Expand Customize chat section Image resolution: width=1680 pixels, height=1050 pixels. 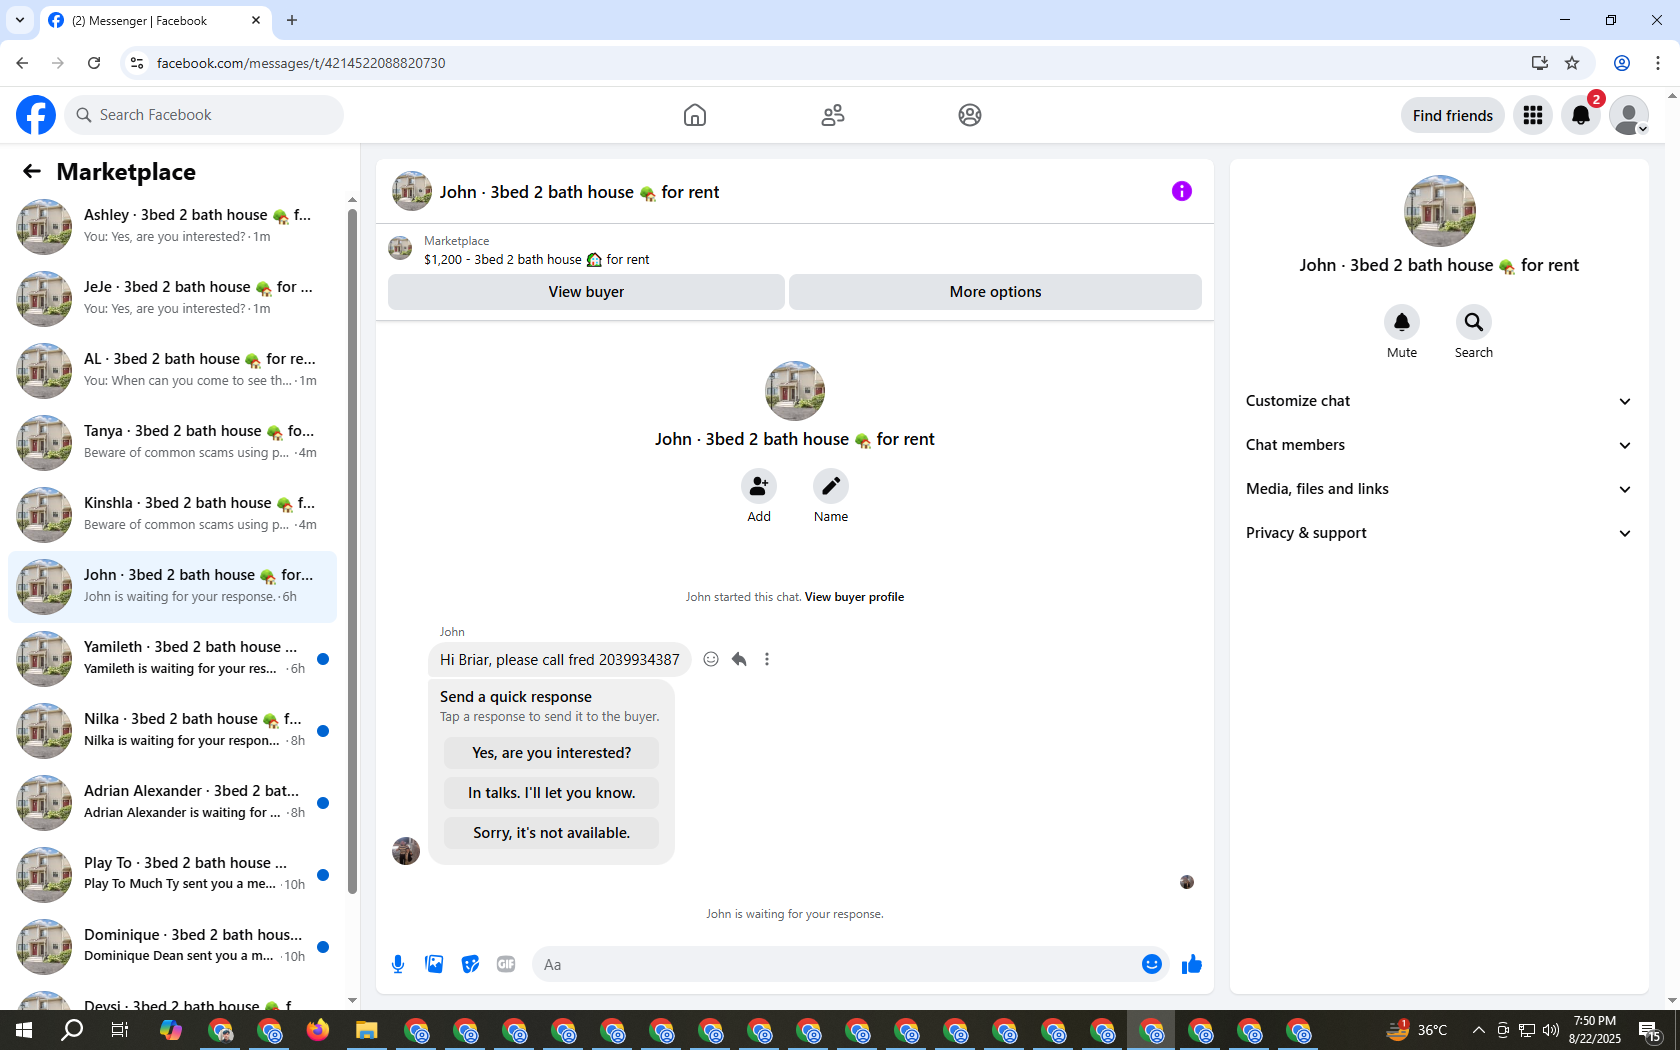point(1439,401)
